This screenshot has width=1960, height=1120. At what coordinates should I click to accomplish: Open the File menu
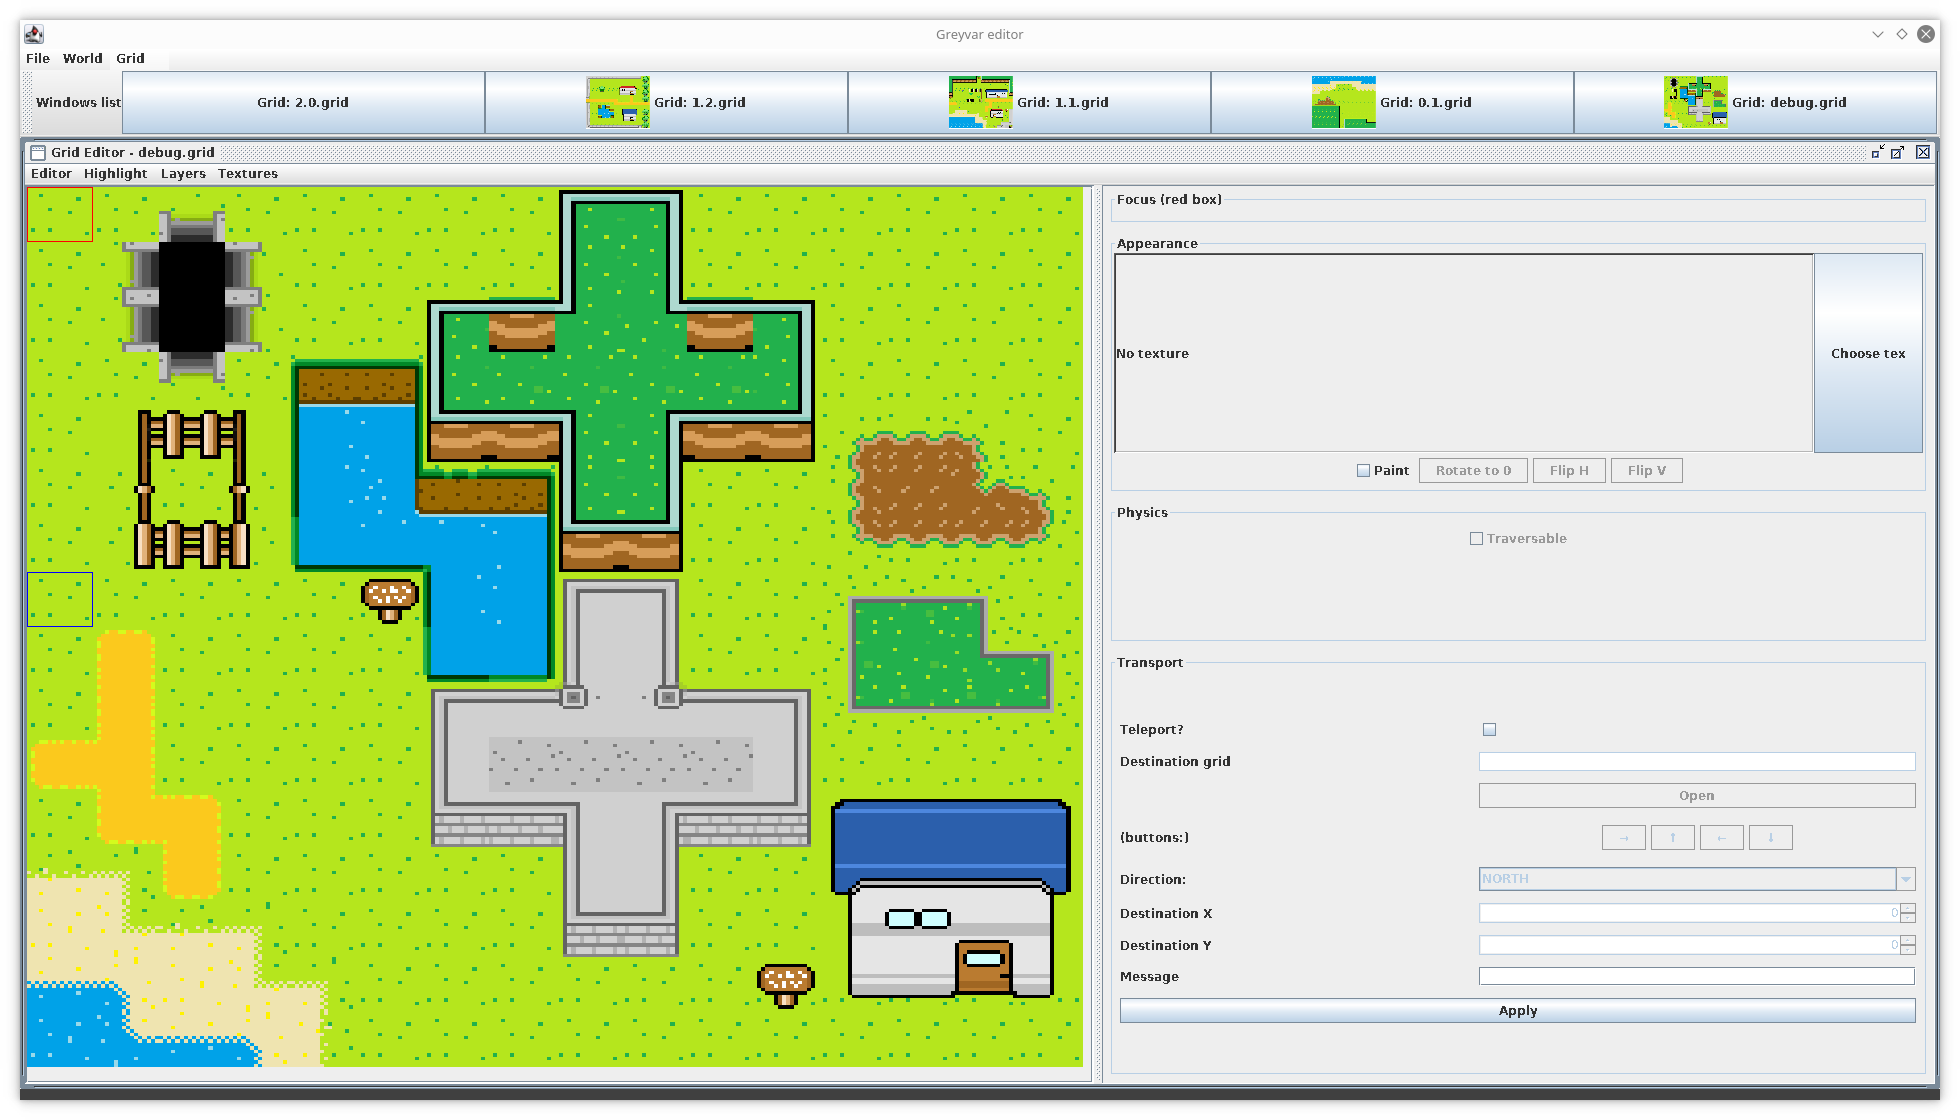38,58
